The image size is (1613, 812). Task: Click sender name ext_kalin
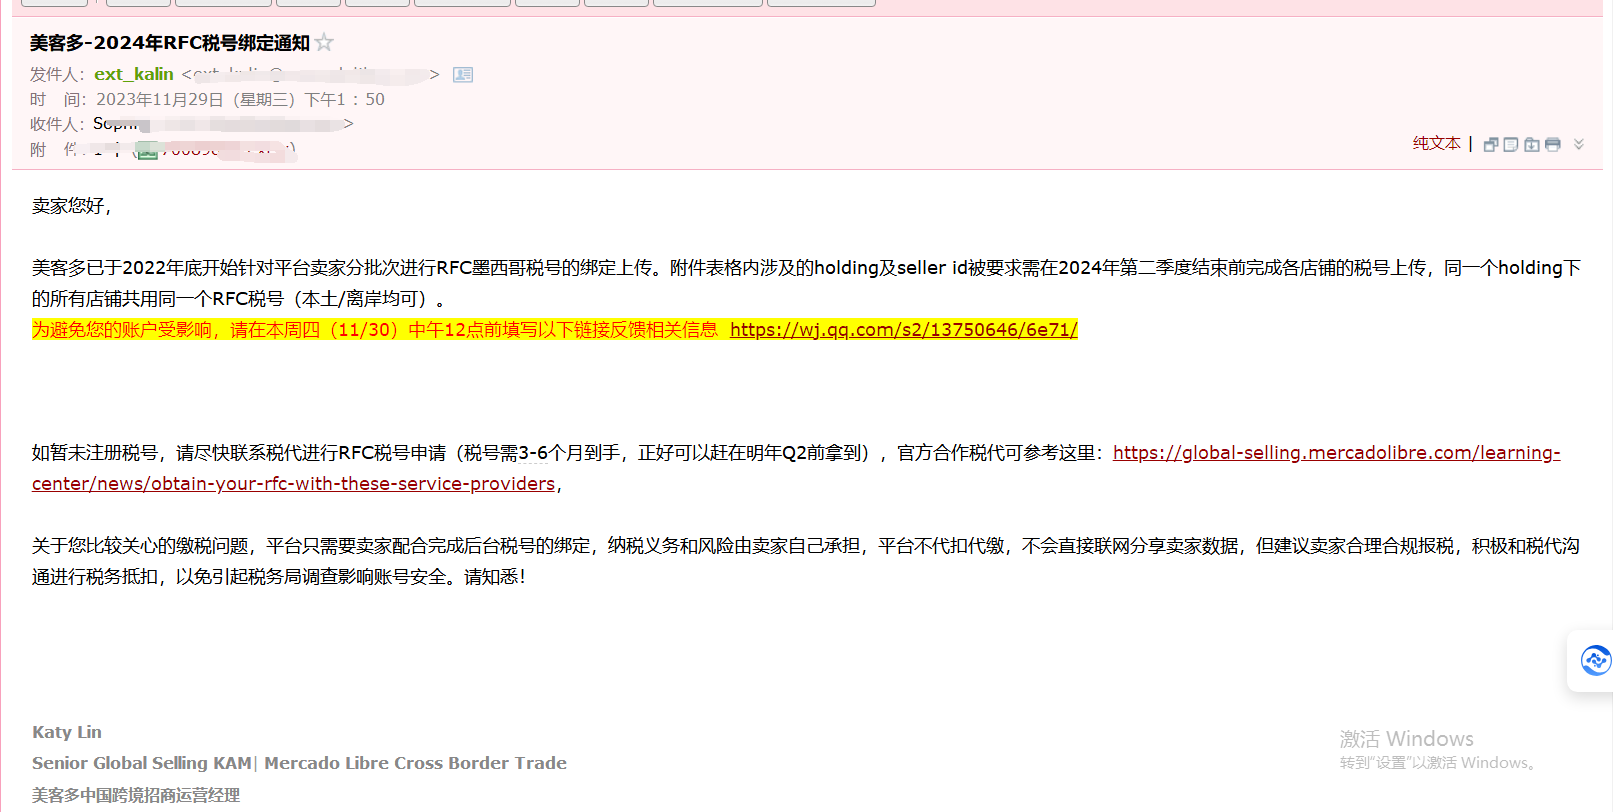coord(134,74)
